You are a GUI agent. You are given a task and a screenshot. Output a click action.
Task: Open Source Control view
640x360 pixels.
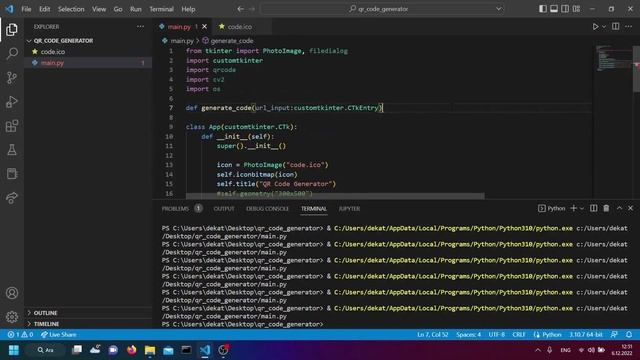click(12, 78)
